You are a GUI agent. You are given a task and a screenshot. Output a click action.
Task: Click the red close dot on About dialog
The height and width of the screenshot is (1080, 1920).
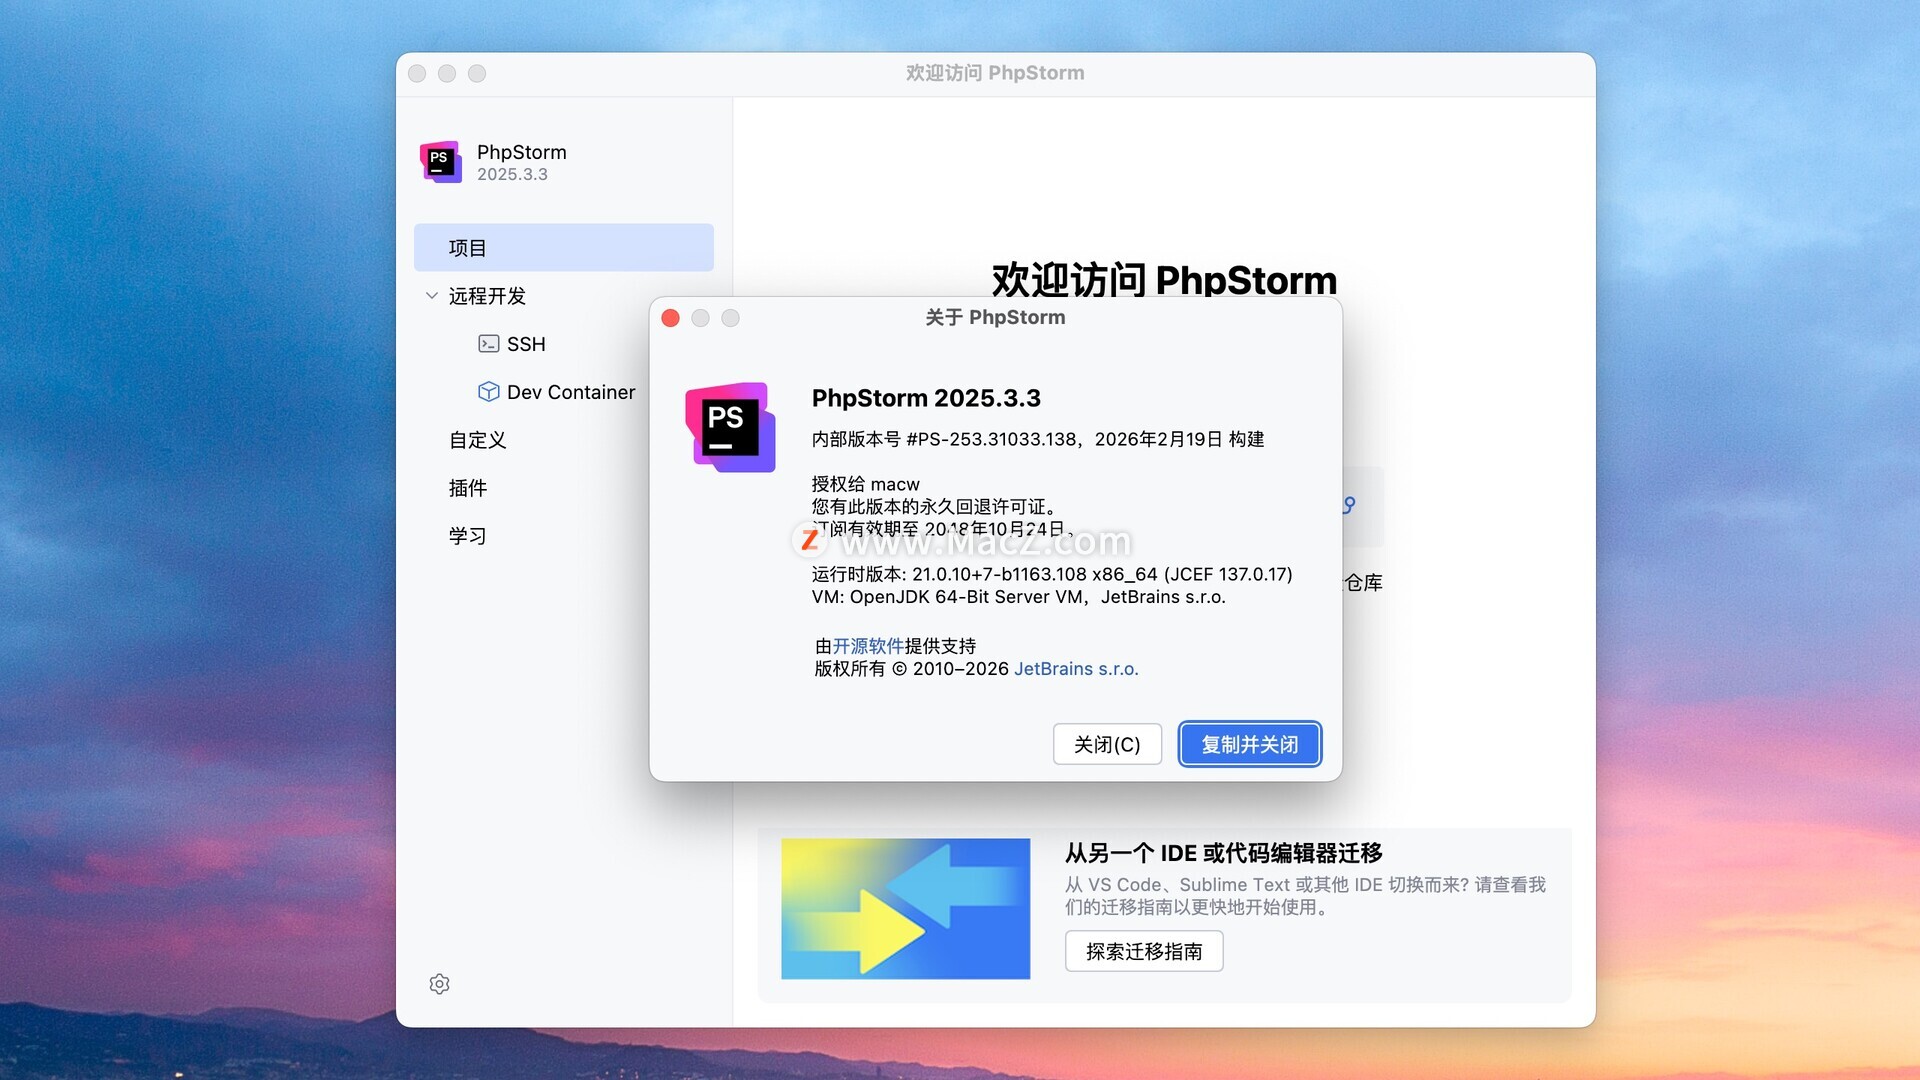coord(671,318)
